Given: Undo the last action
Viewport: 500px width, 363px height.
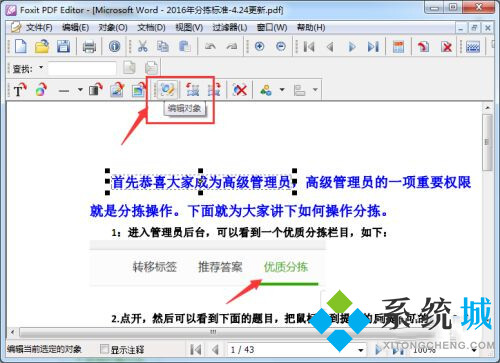Looking at the screenshot, I should click(210, 46).
